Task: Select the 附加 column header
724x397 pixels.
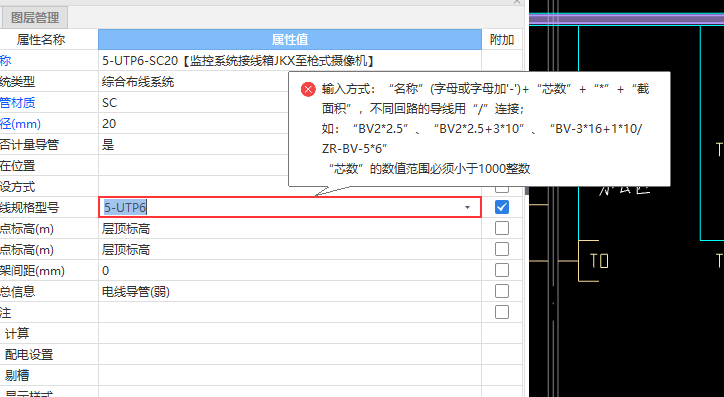Action: [502, 40]
